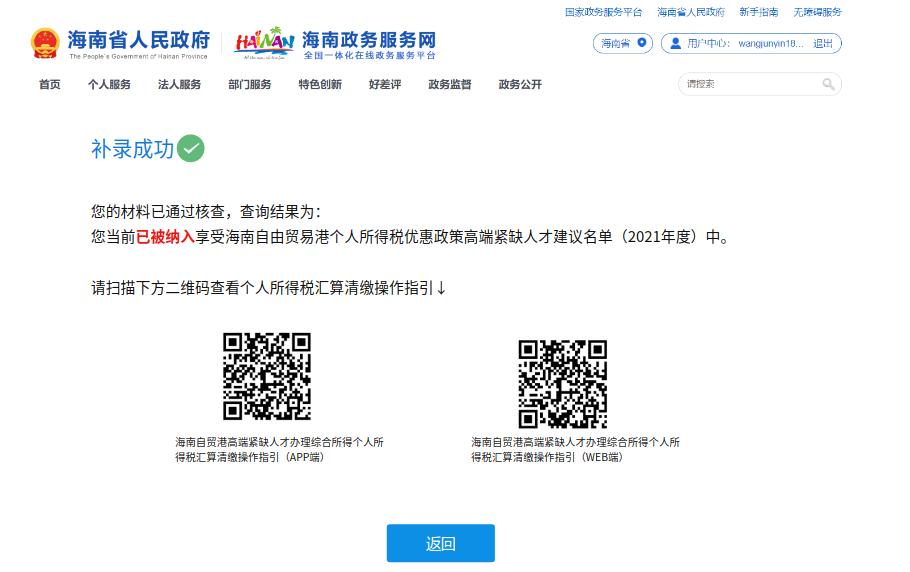Open 海南省人民政府 top link
The height and width of the screenshot is (572, 910).
pyautogui.click(x=691, y=12)
